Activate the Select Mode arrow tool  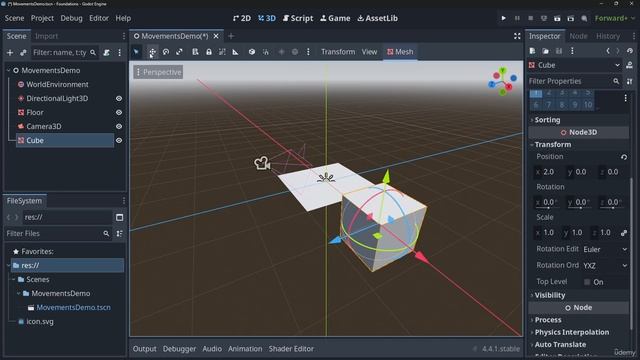tap(136, 52)
